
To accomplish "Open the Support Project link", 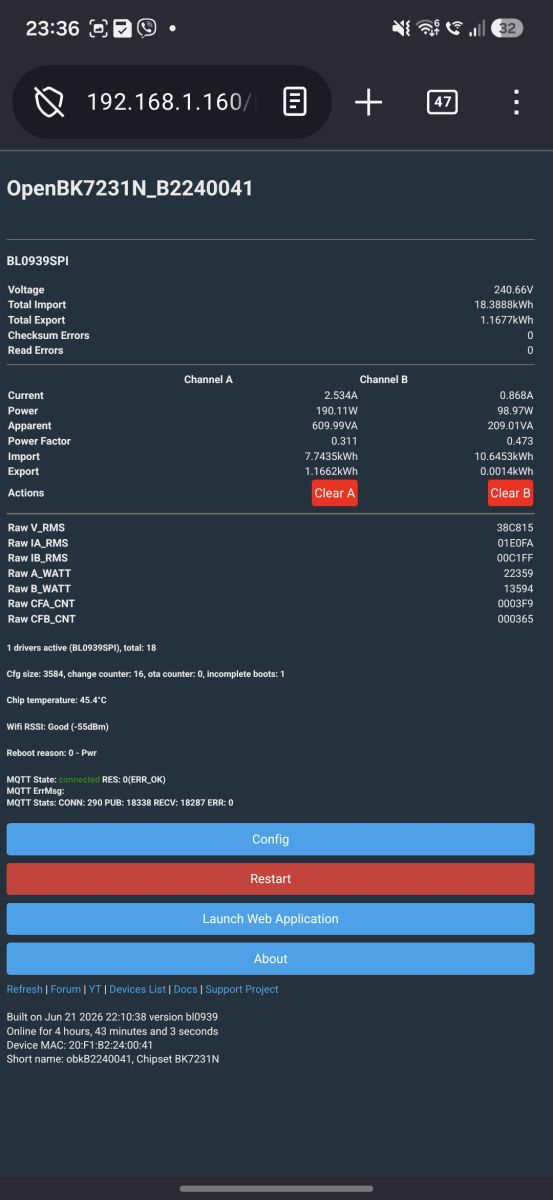I will click(242, 989).
